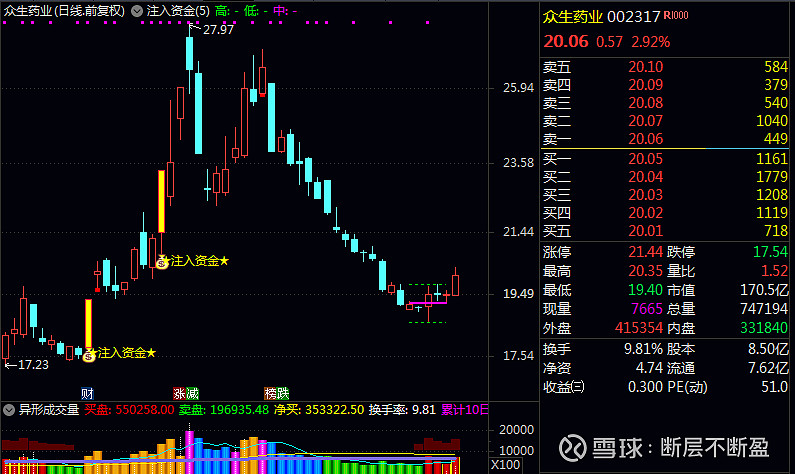Select the 买五 price 20.01
795x474 pixels.
(645, 231)
